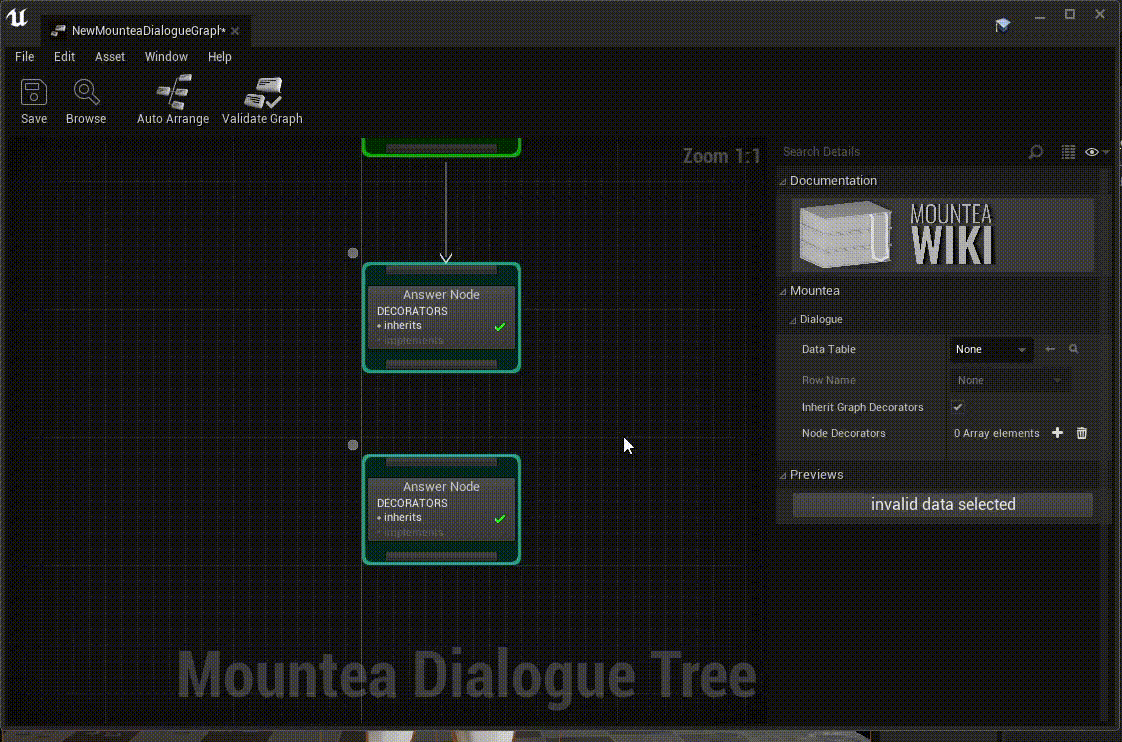This screenshot has width=1122, height=742.
Task: Click the graduation cap tutorial icon
Action: point(1003,26)
